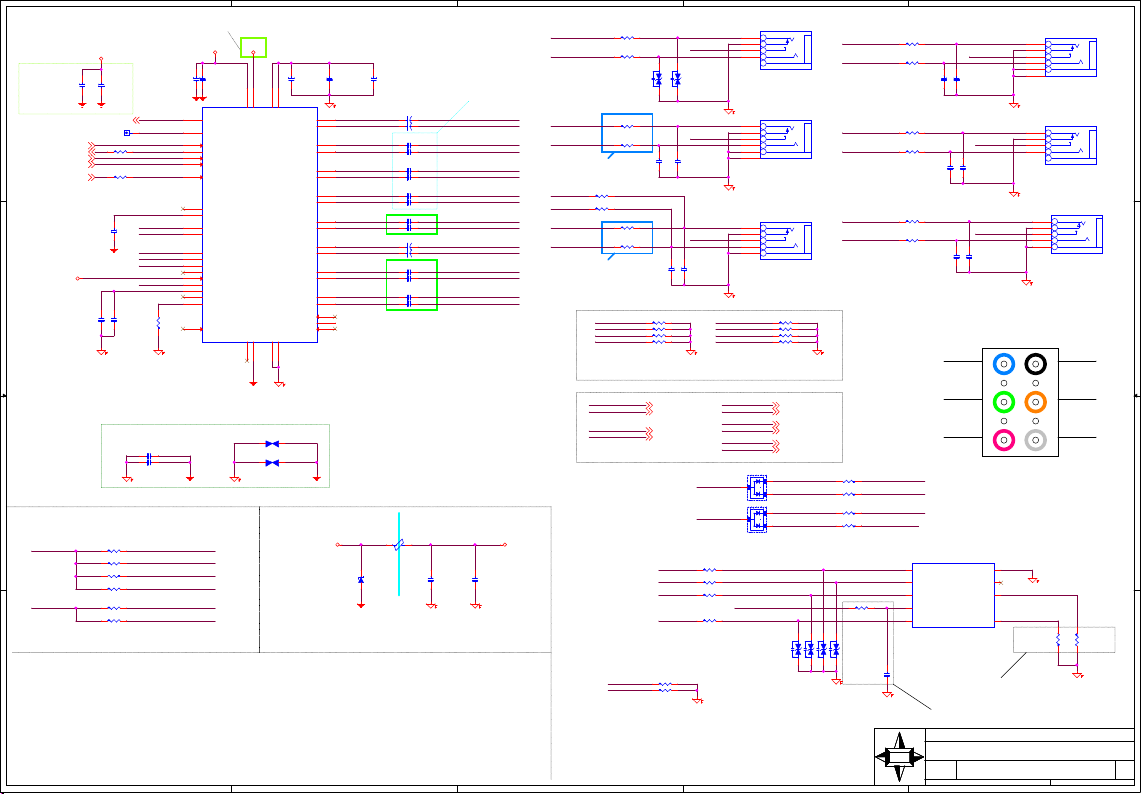This screenshot has height=794, width=1148.
Task: Select the lower blue dashed transistor symbol
Action: pyautogui.click(x=757, y=520)
